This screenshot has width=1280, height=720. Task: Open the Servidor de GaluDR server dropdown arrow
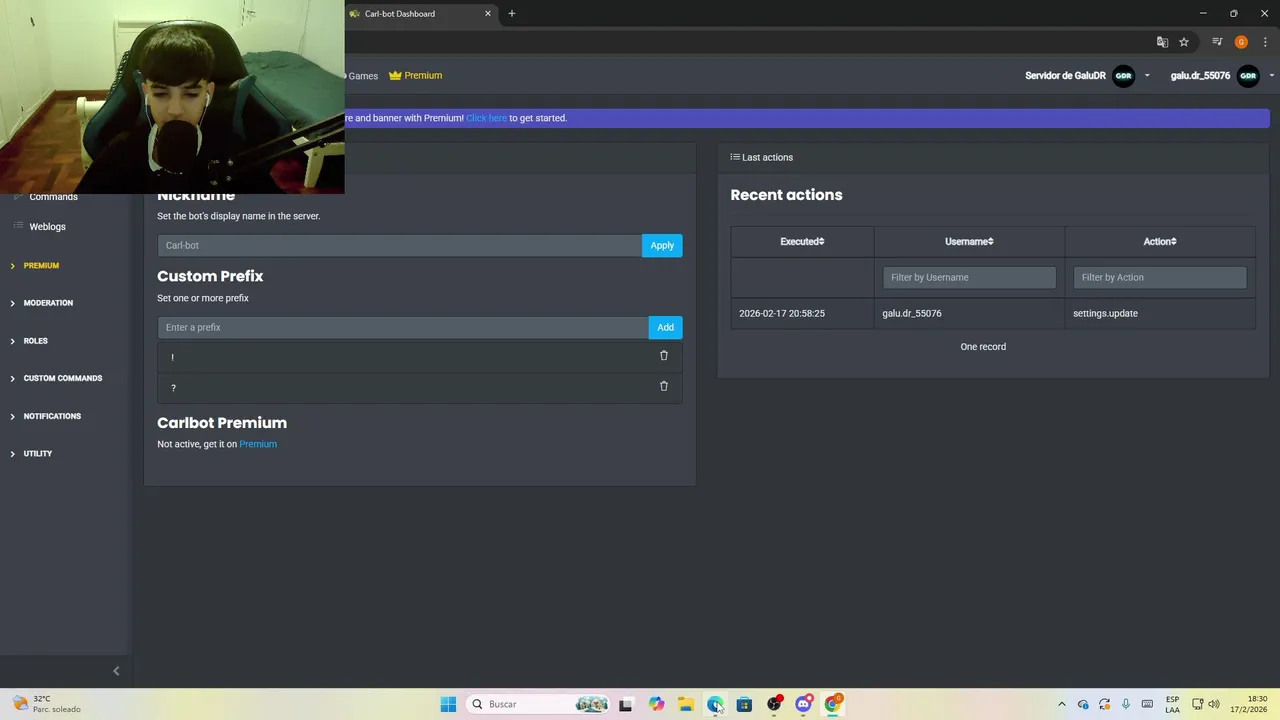point(1147,76)
